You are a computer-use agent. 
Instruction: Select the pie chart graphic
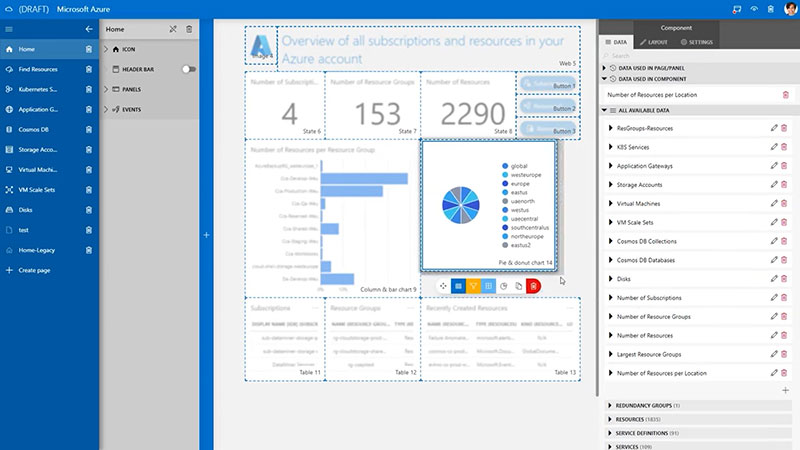[x=461, y=205]
